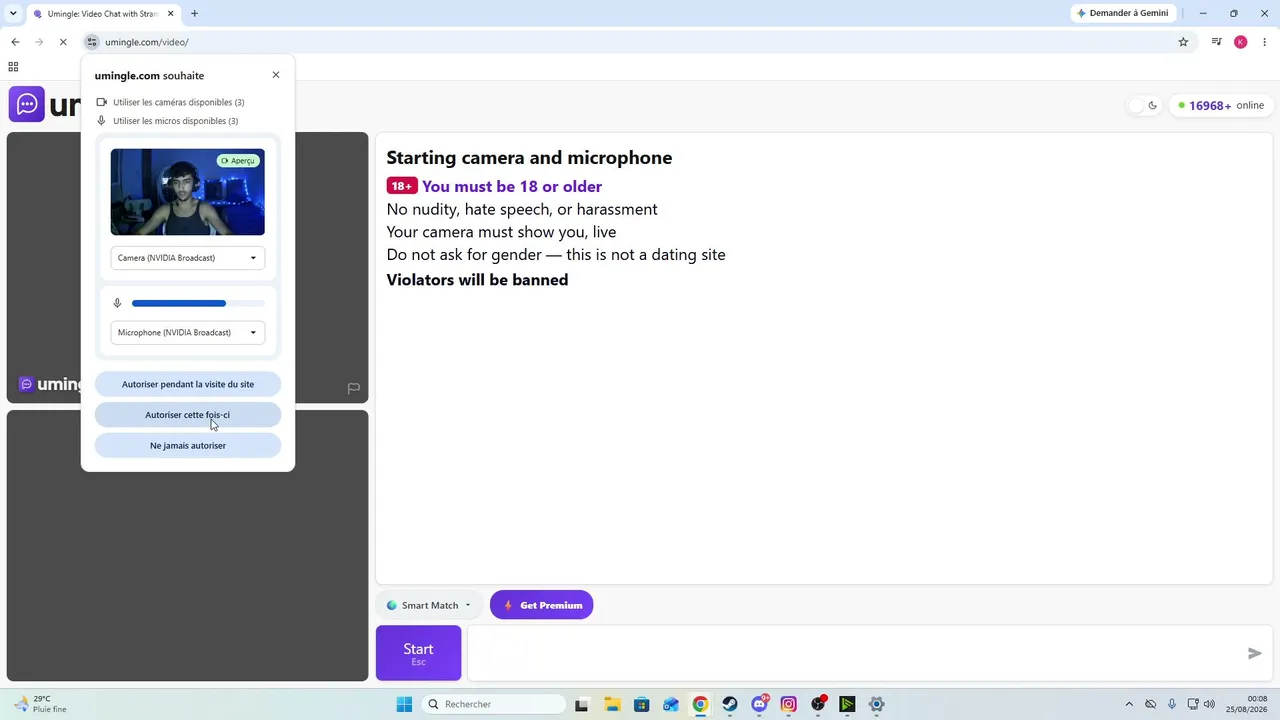
Task: Open the black-and-red round app on taskbar
Action: pyautogui.click(x=818, y=704)
